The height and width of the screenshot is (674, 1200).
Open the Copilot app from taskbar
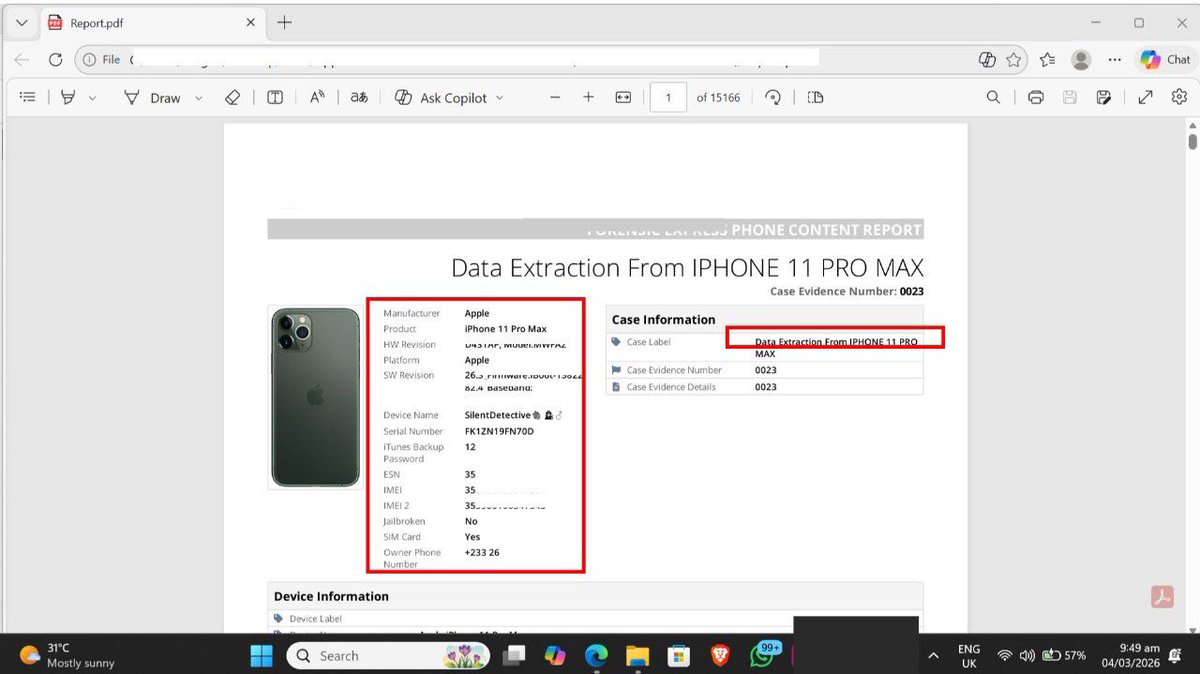coord(555,655)
